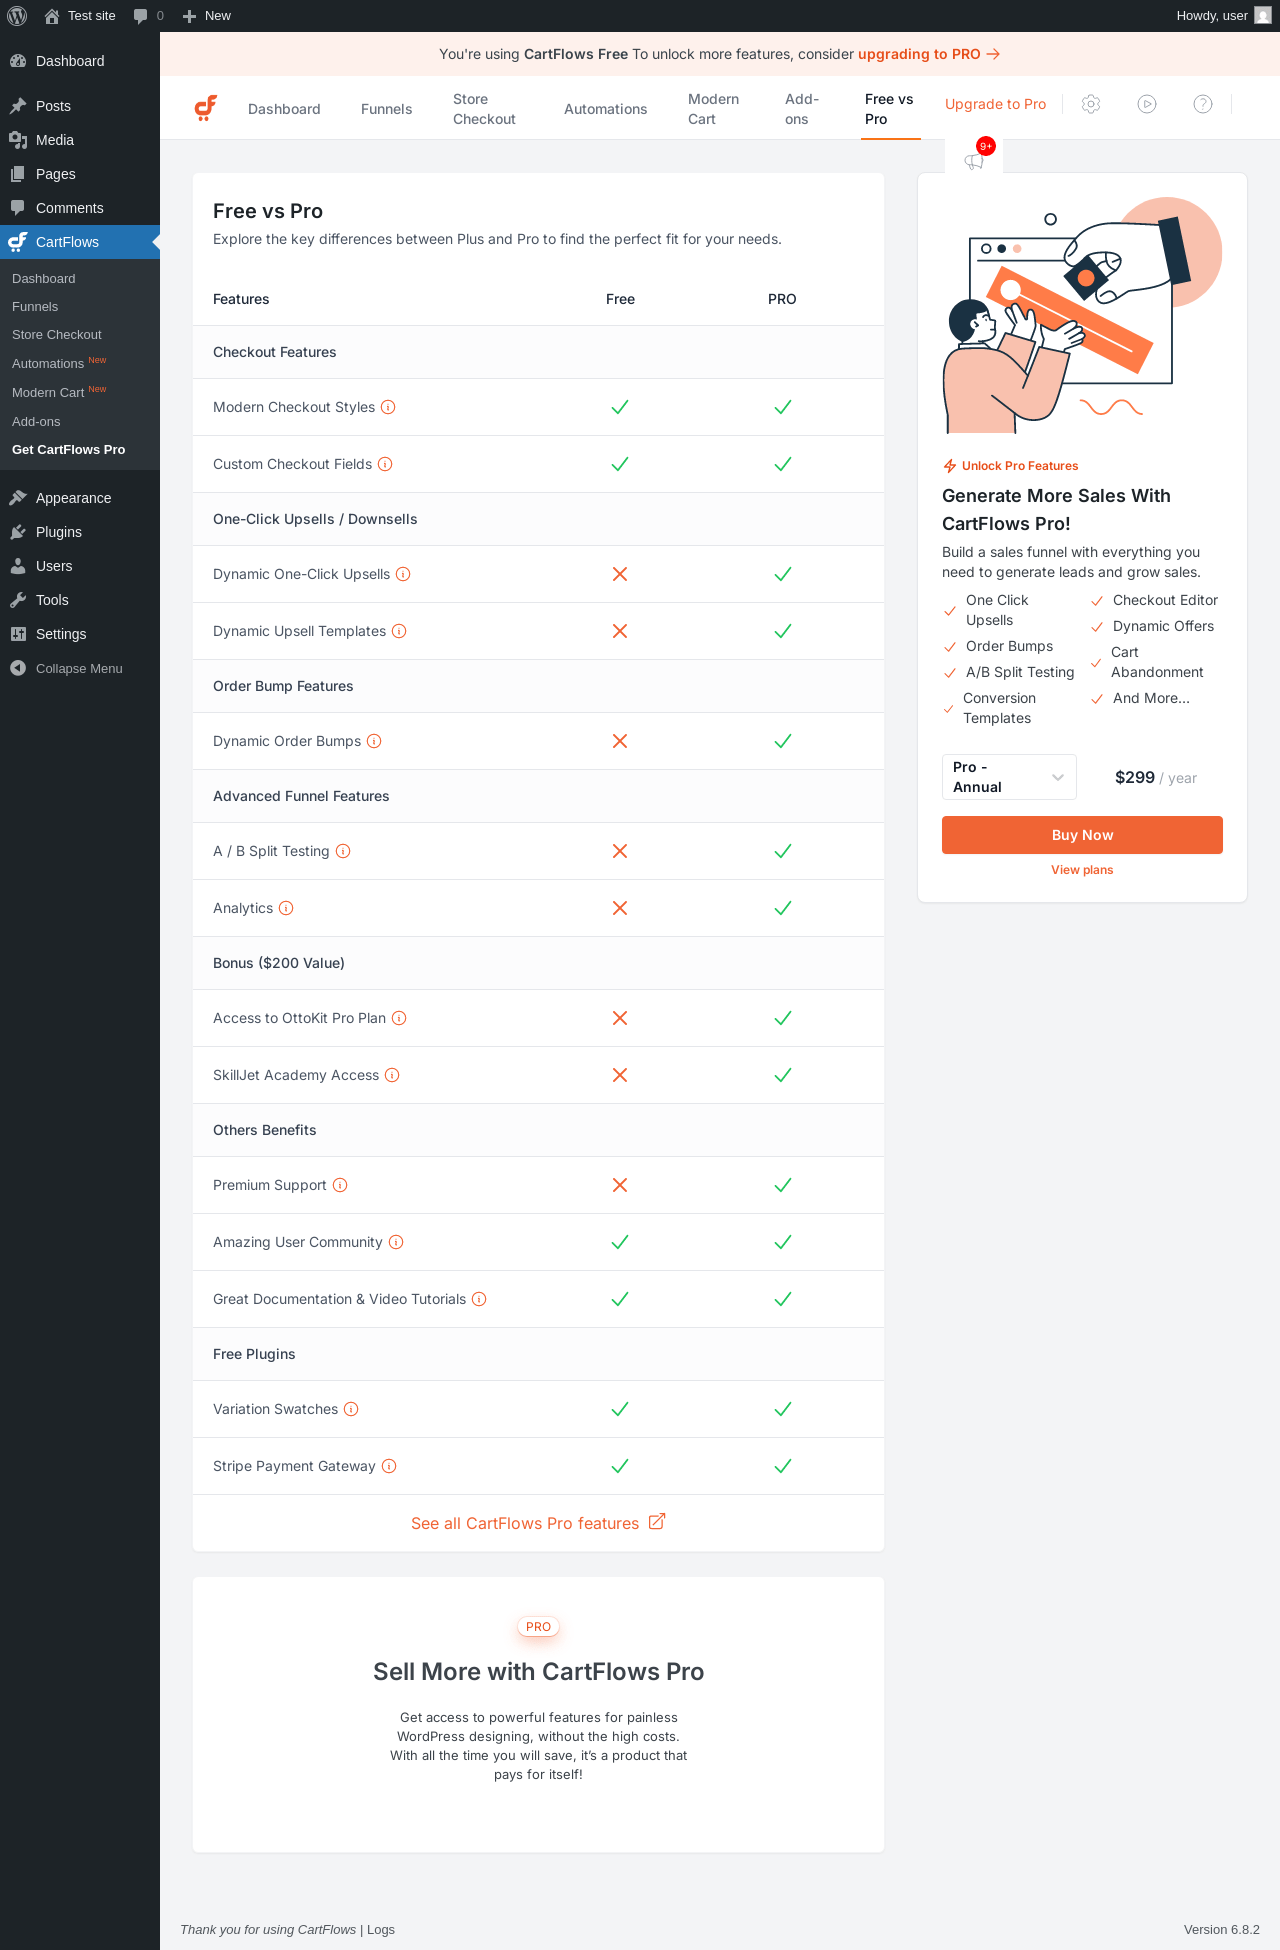Show info for SkillJet Academy Access
Image resolution: width=1280 pixels, height=1950 pixels.
[x=392, y=1075]
